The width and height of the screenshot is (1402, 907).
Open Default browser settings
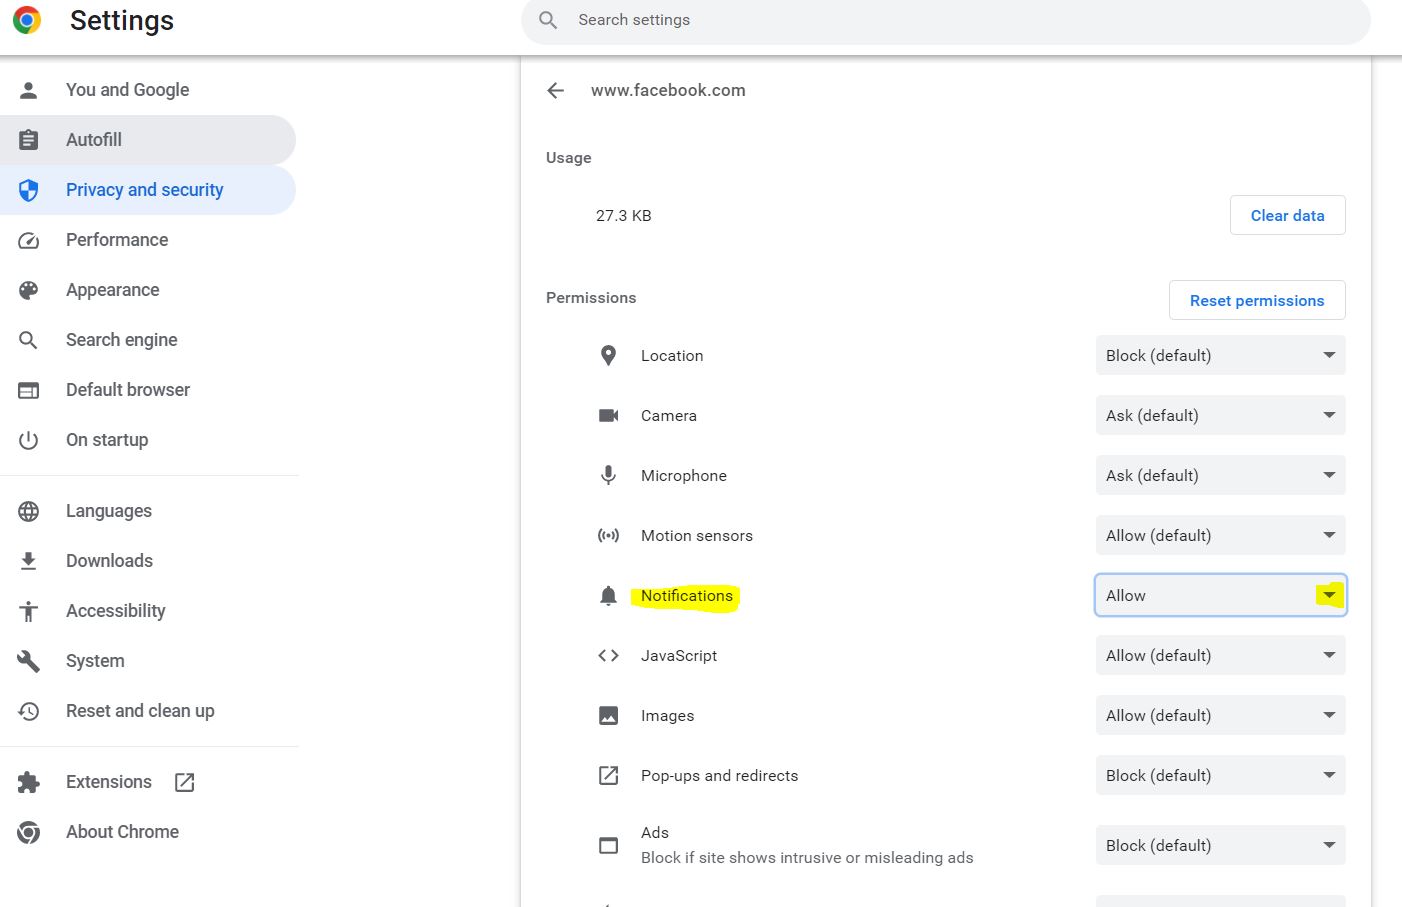148,390
